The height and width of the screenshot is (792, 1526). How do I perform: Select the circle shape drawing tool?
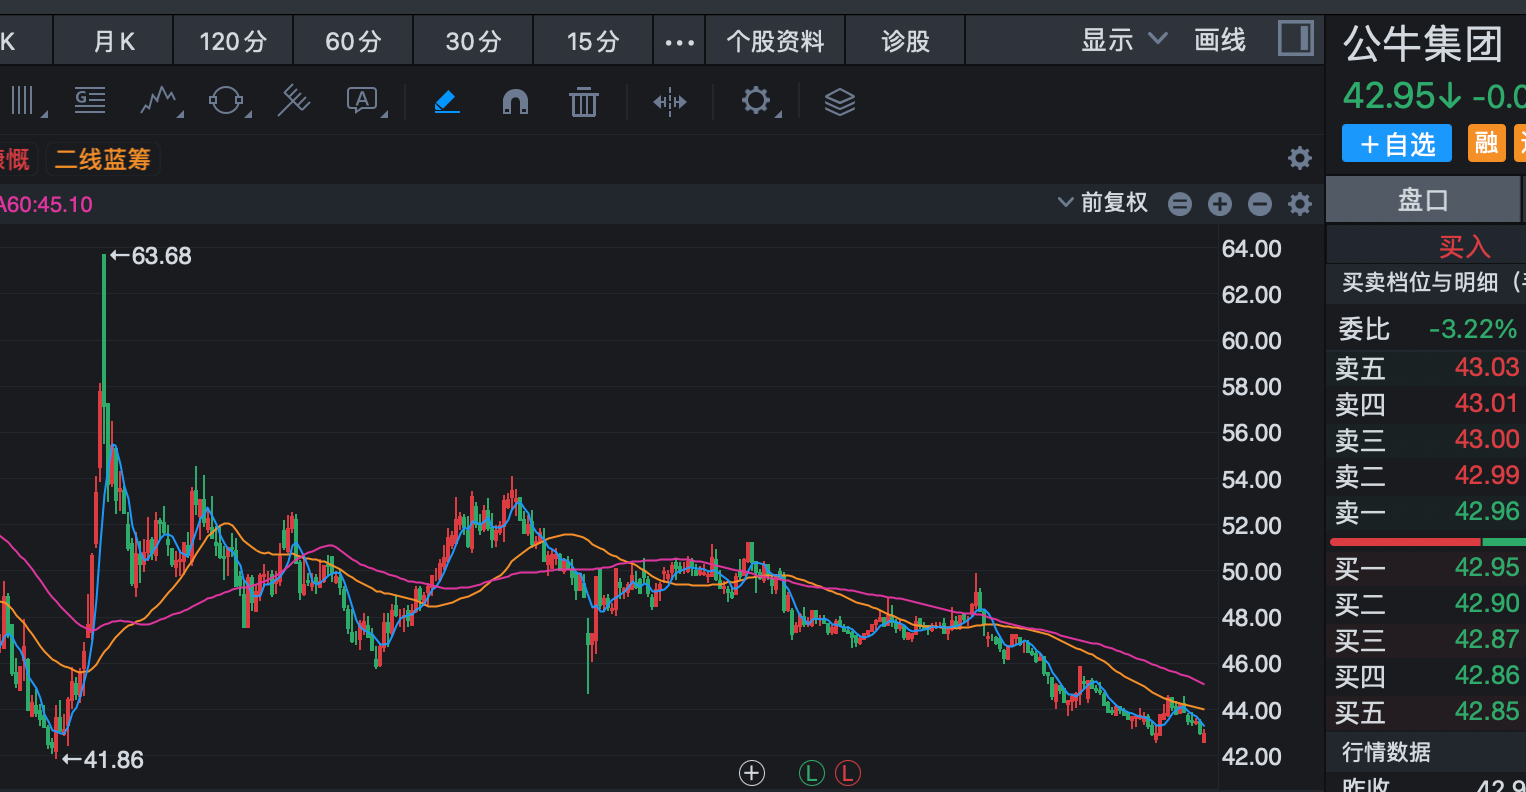click(x=226, y=100)
